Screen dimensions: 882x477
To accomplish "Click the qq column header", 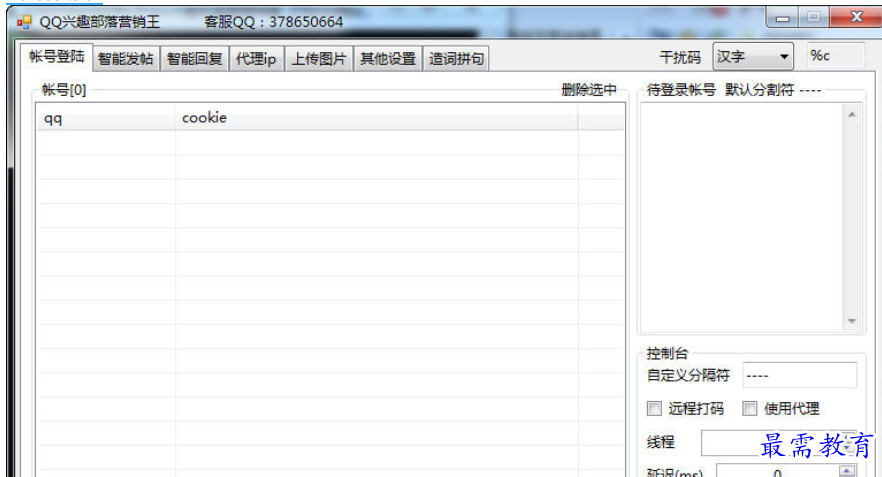I will point(106,118).
